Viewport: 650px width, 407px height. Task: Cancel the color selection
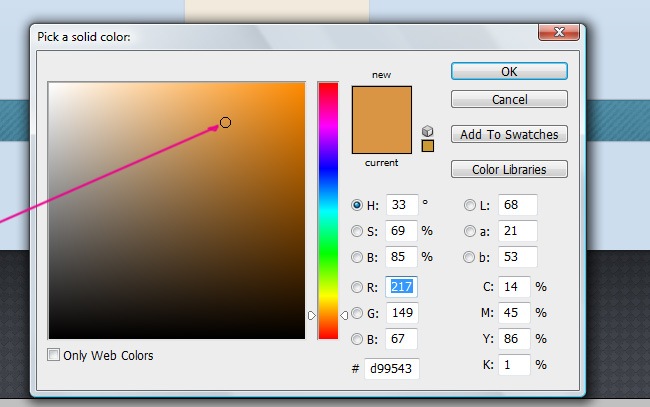click(509, 99)
